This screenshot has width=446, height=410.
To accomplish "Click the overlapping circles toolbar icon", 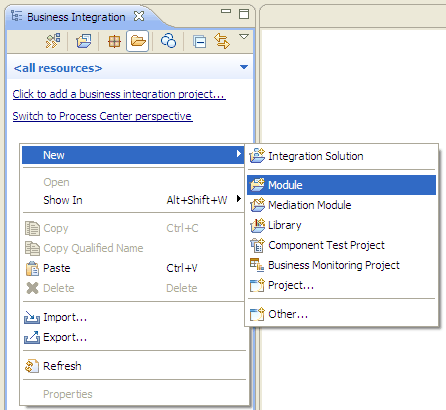I will coord(168,41).
